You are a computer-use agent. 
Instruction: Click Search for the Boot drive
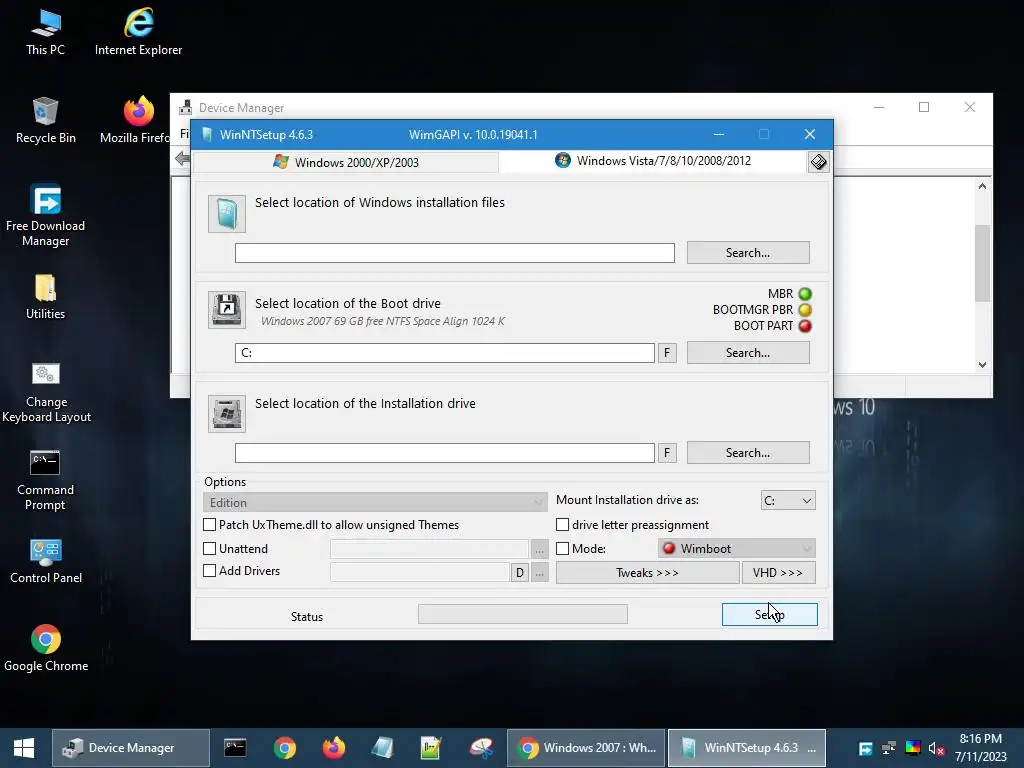748,353
